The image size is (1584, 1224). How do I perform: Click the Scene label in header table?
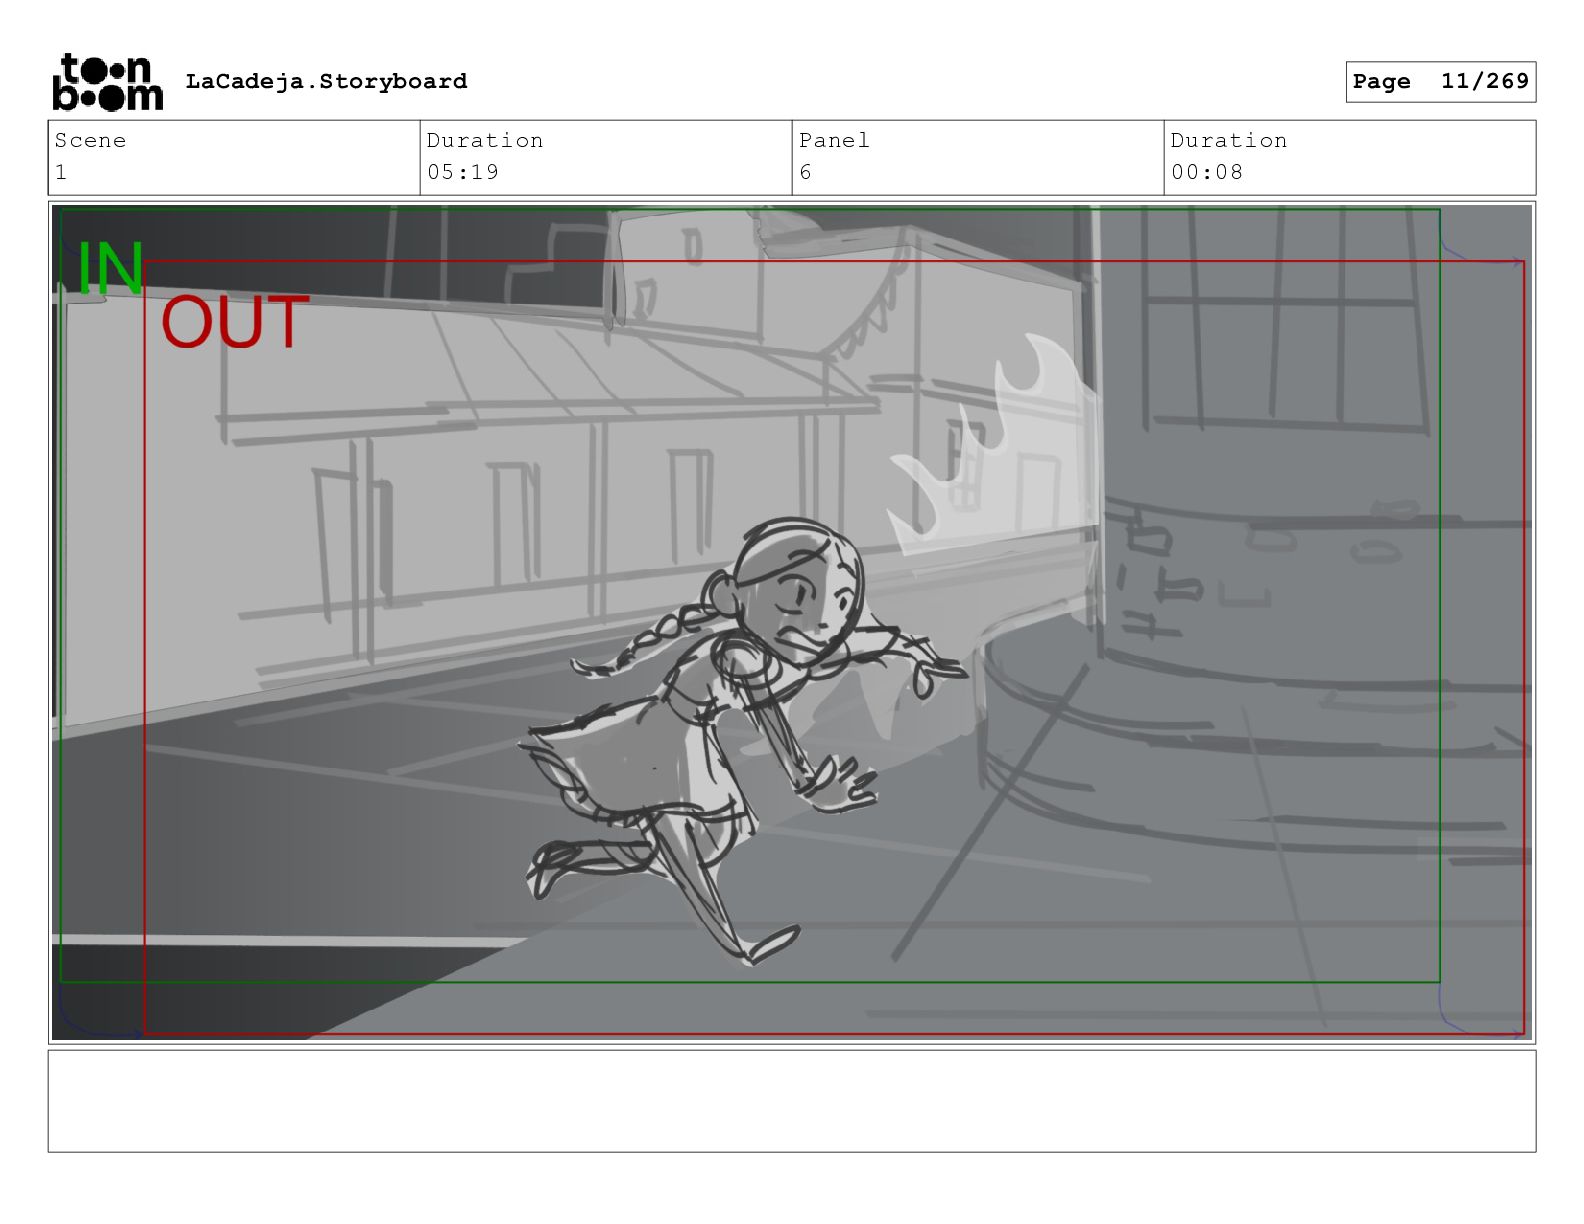(x=90, y=141)
